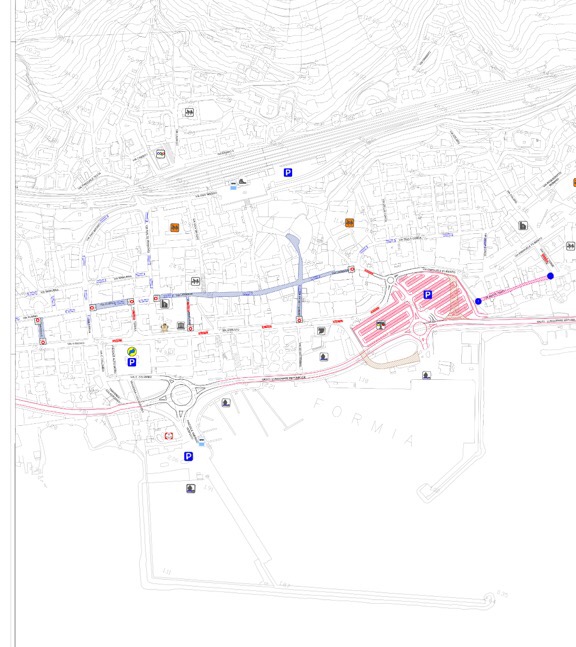This screenshot has width=576, height=647.
Task: Select the light-blue bus stop icon on the pier
Action: [x=201, y=442]
